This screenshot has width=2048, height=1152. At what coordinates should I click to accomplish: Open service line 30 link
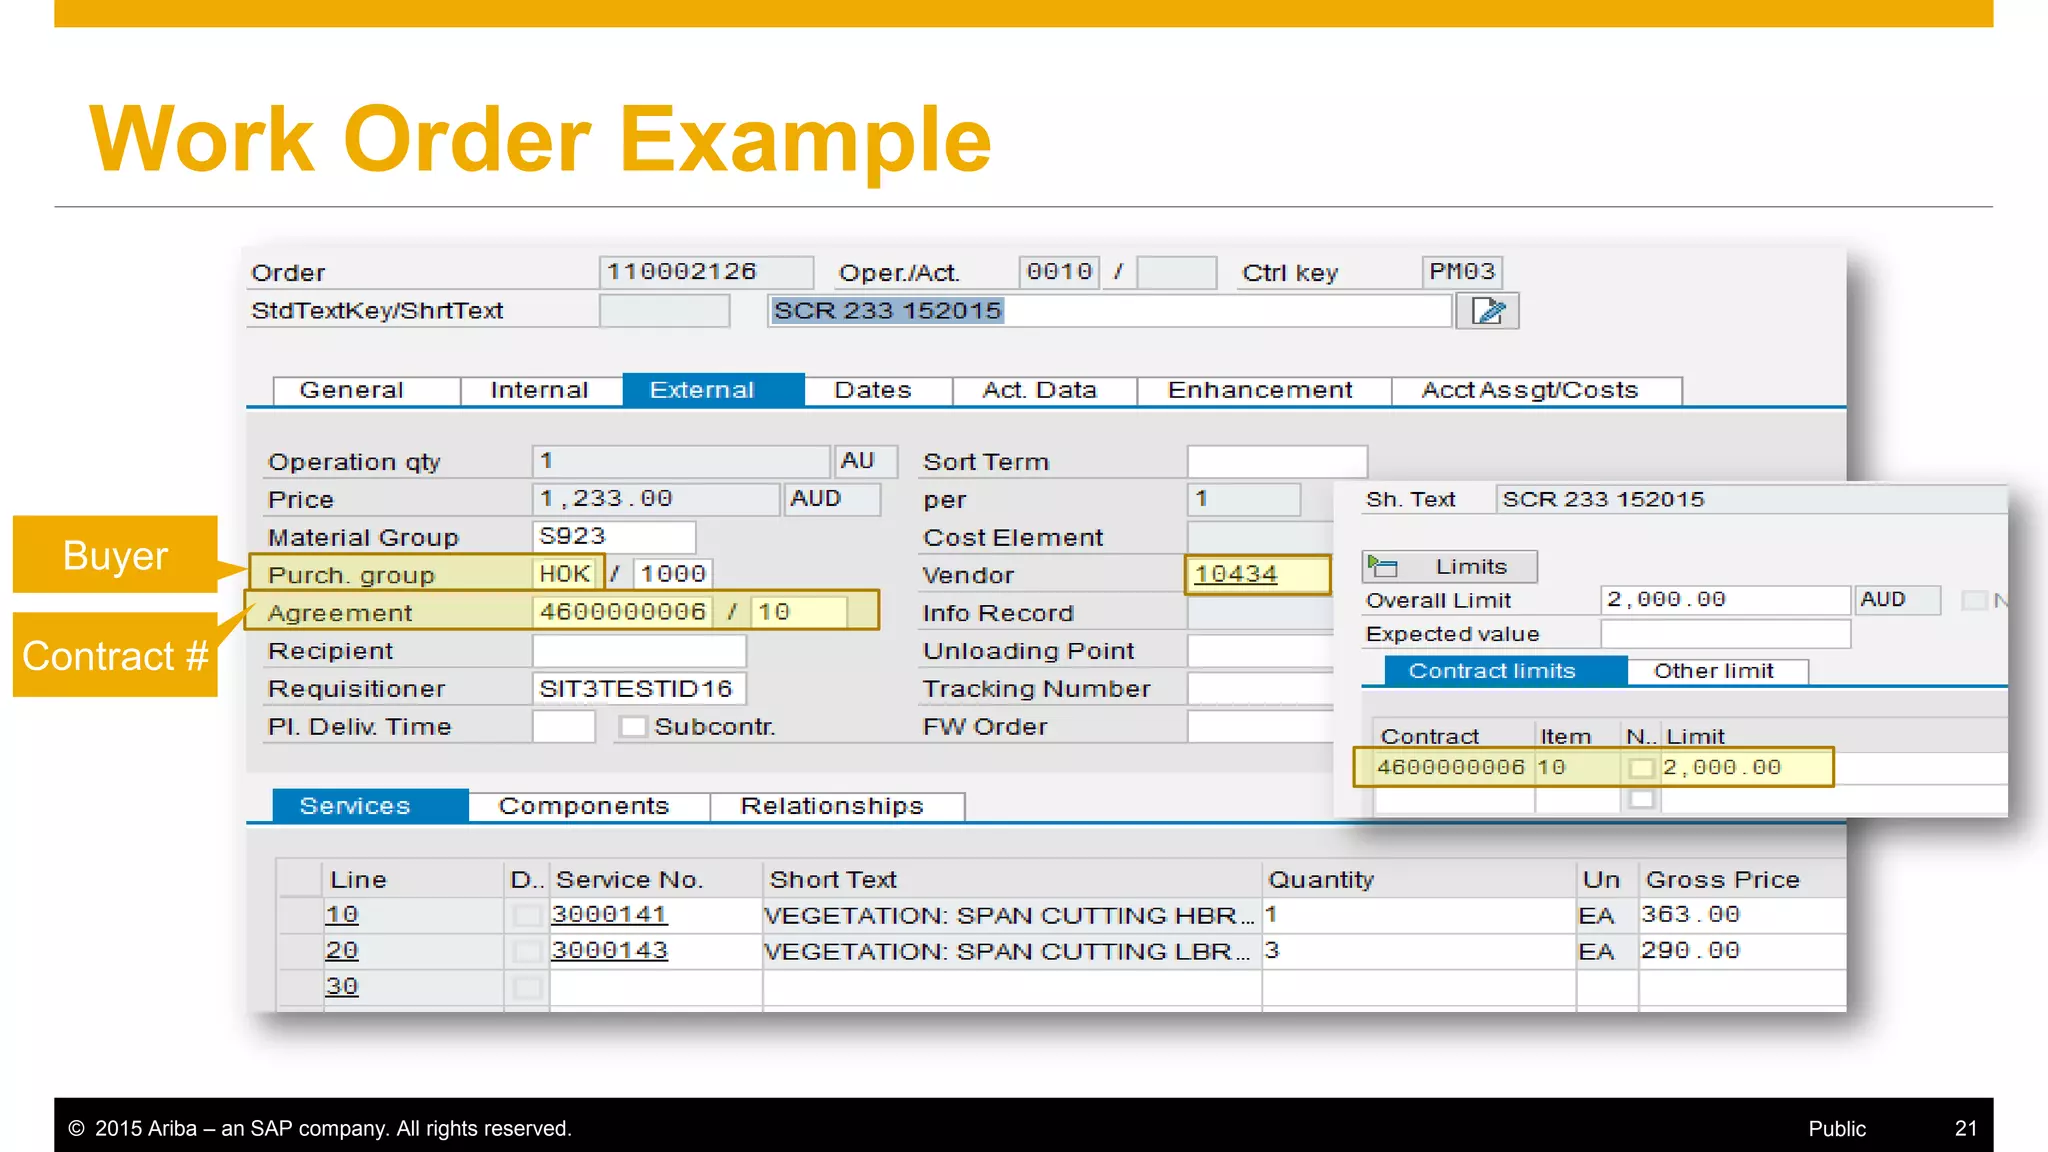pyautogui.click(x=342, y=987)
